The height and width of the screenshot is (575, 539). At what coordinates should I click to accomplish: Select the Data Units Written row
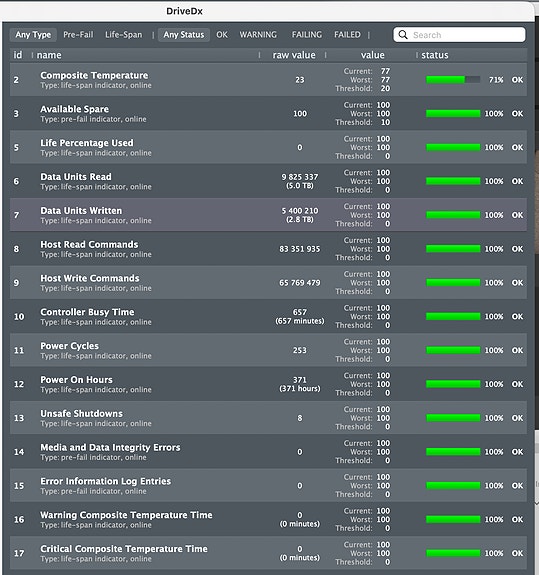(x=268, y=215)
